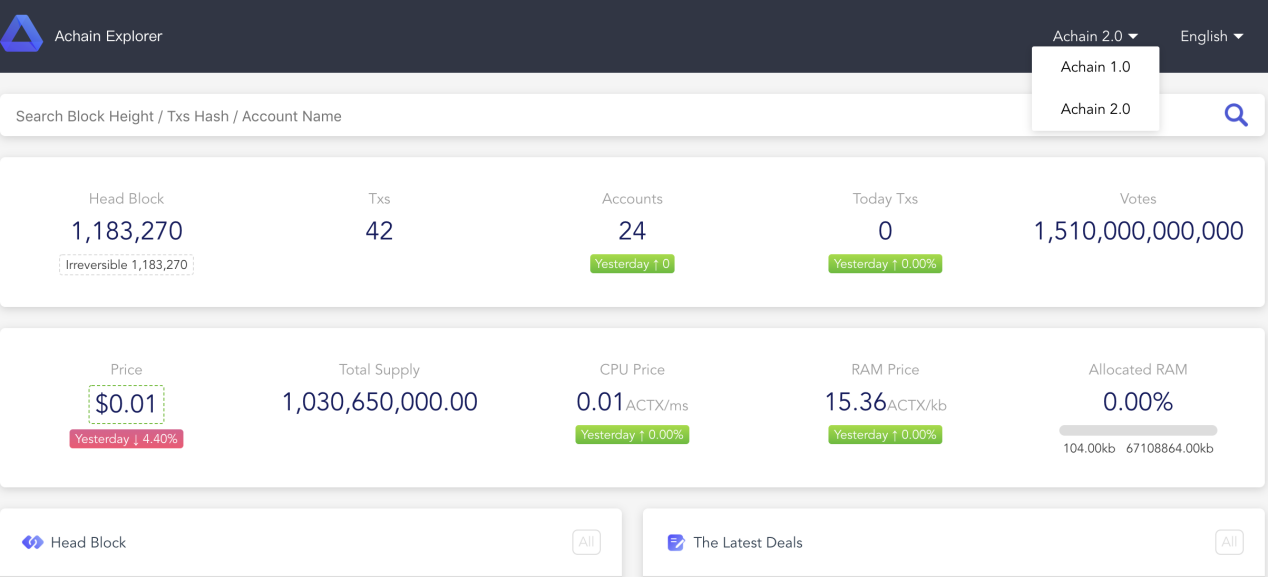This screenshot has width=1268, height=577.
Task: Click the Votes value 1,510,000,000,000
Action: 1138,231
